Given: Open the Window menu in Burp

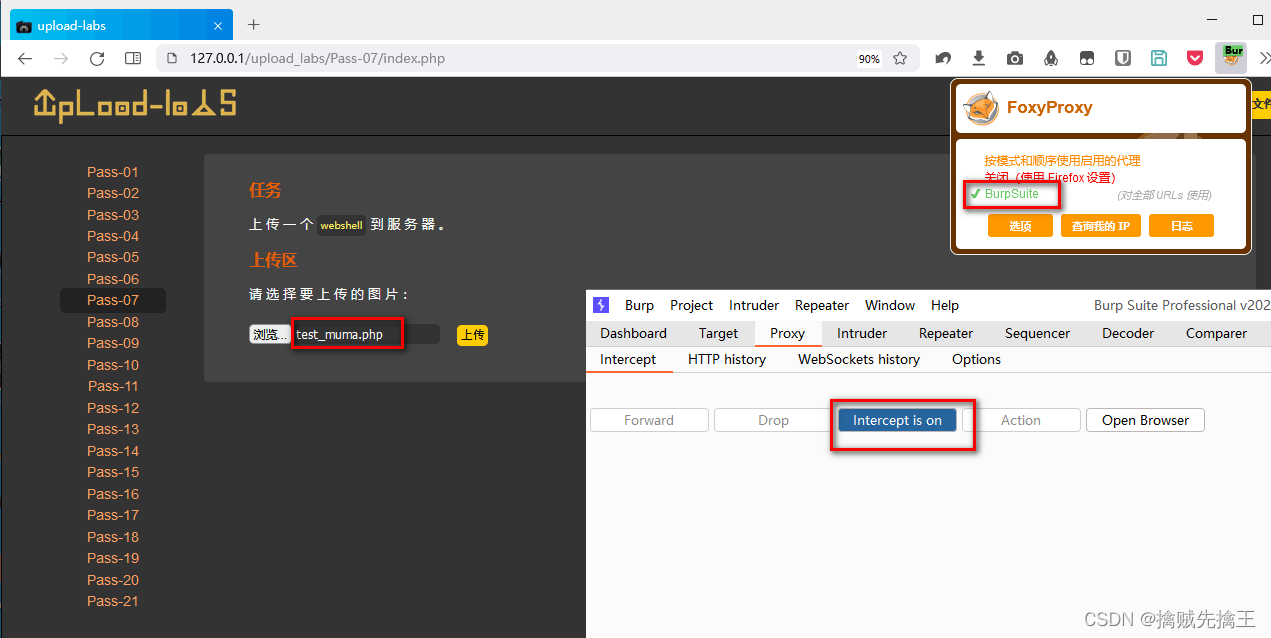Looking at the screenshot, I should tap(890, 305).
